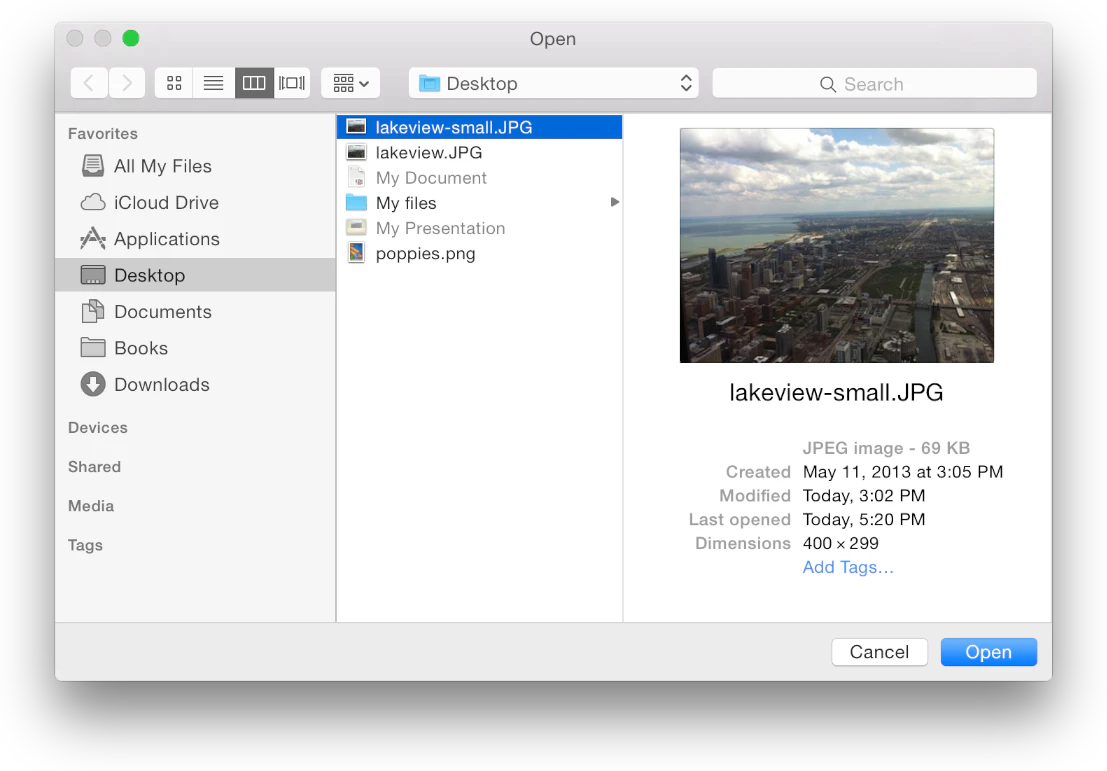
Task: Click the poppies.png file icon
Action: (x=357, y=253)
